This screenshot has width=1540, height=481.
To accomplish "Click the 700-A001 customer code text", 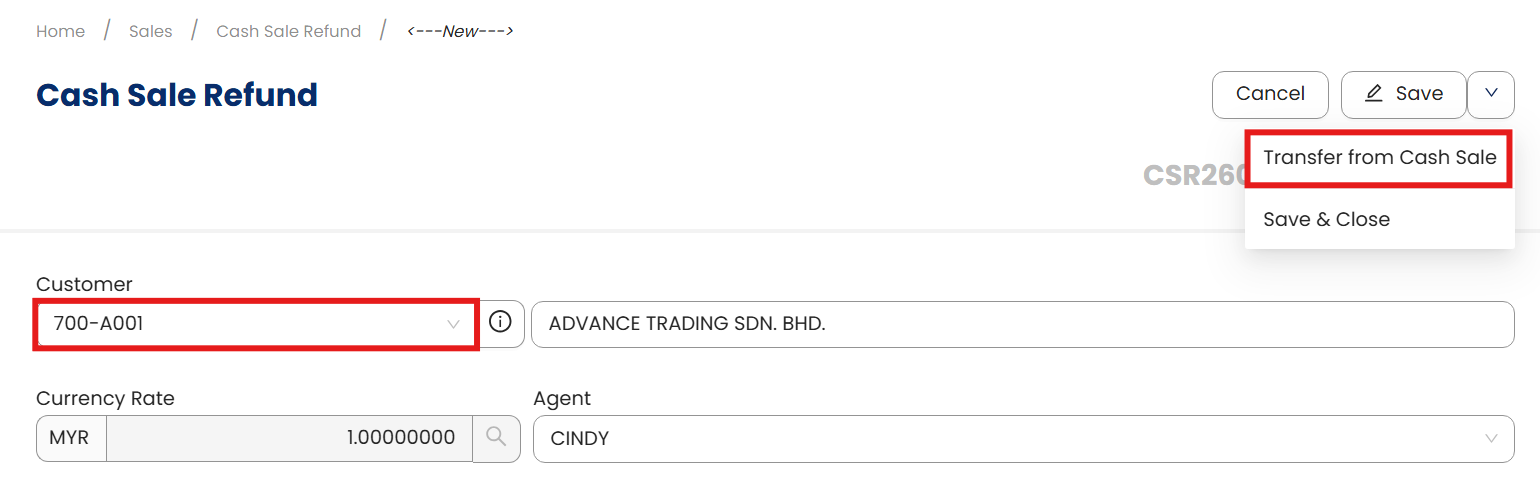I will (x=92, y=324).
